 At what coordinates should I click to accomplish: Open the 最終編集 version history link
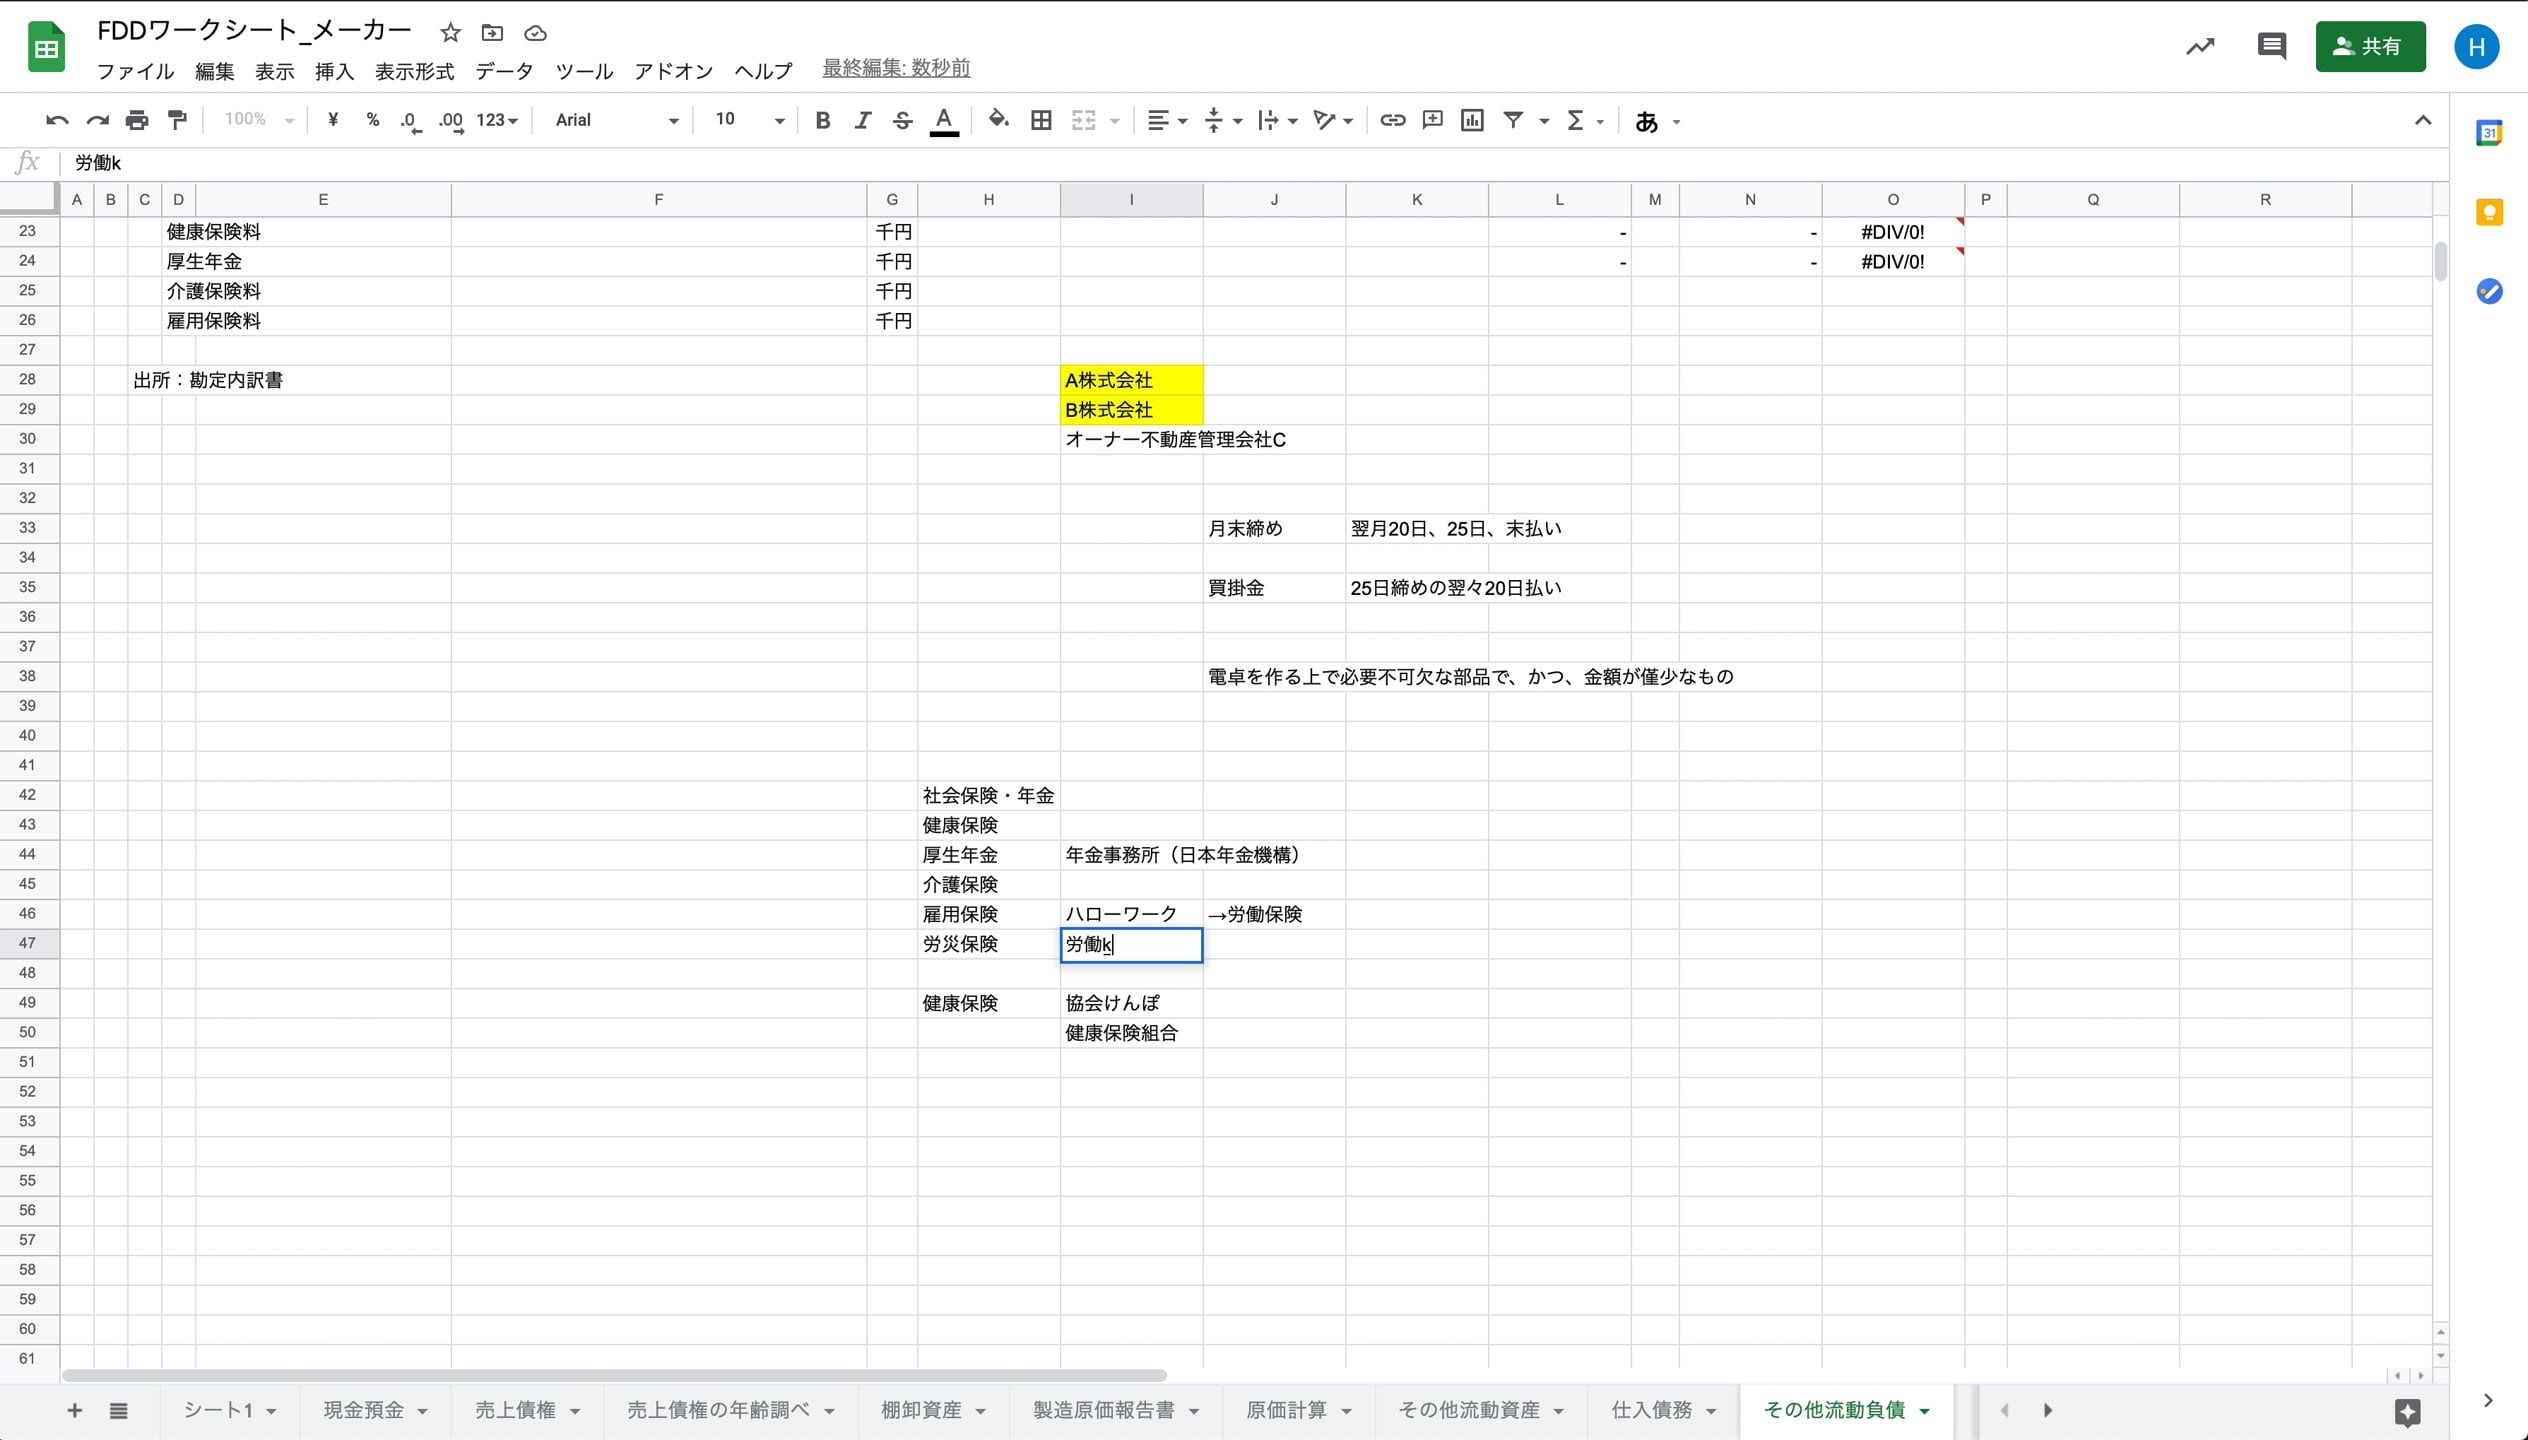click(x=895, y=68)
